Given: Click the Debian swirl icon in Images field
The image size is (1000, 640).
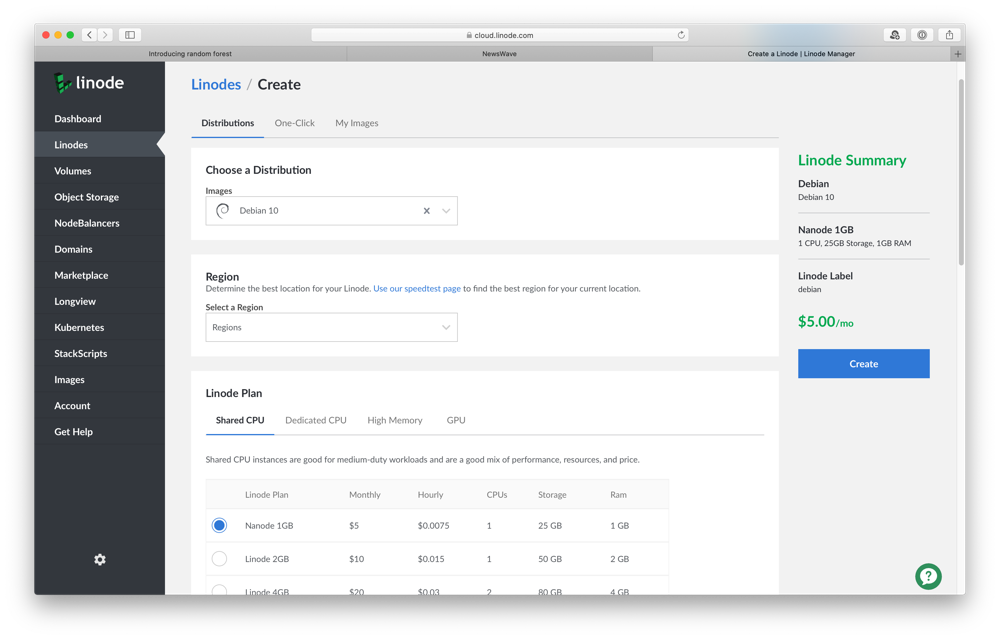Looking at the screenshot, I should (x=223, y=210).
